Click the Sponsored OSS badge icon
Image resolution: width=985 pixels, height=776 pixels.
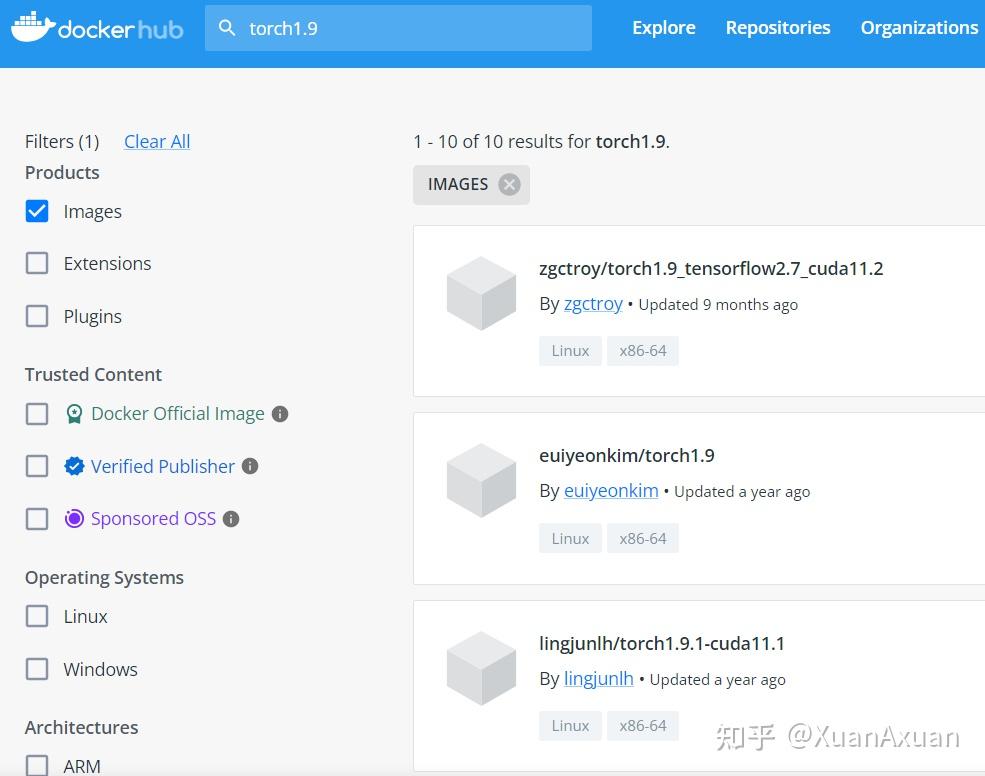coord(74,518)
